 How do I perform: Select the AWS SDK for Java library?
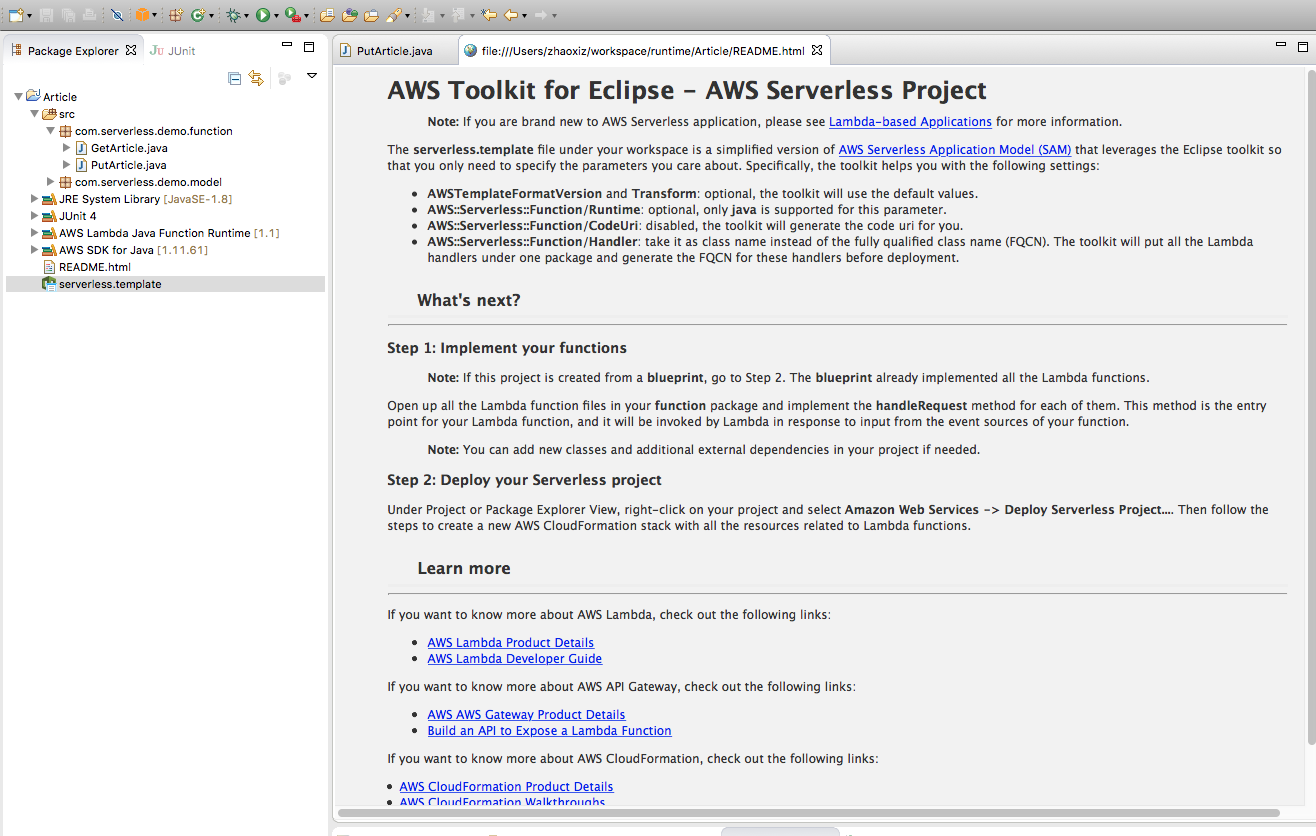coord(124,250)
